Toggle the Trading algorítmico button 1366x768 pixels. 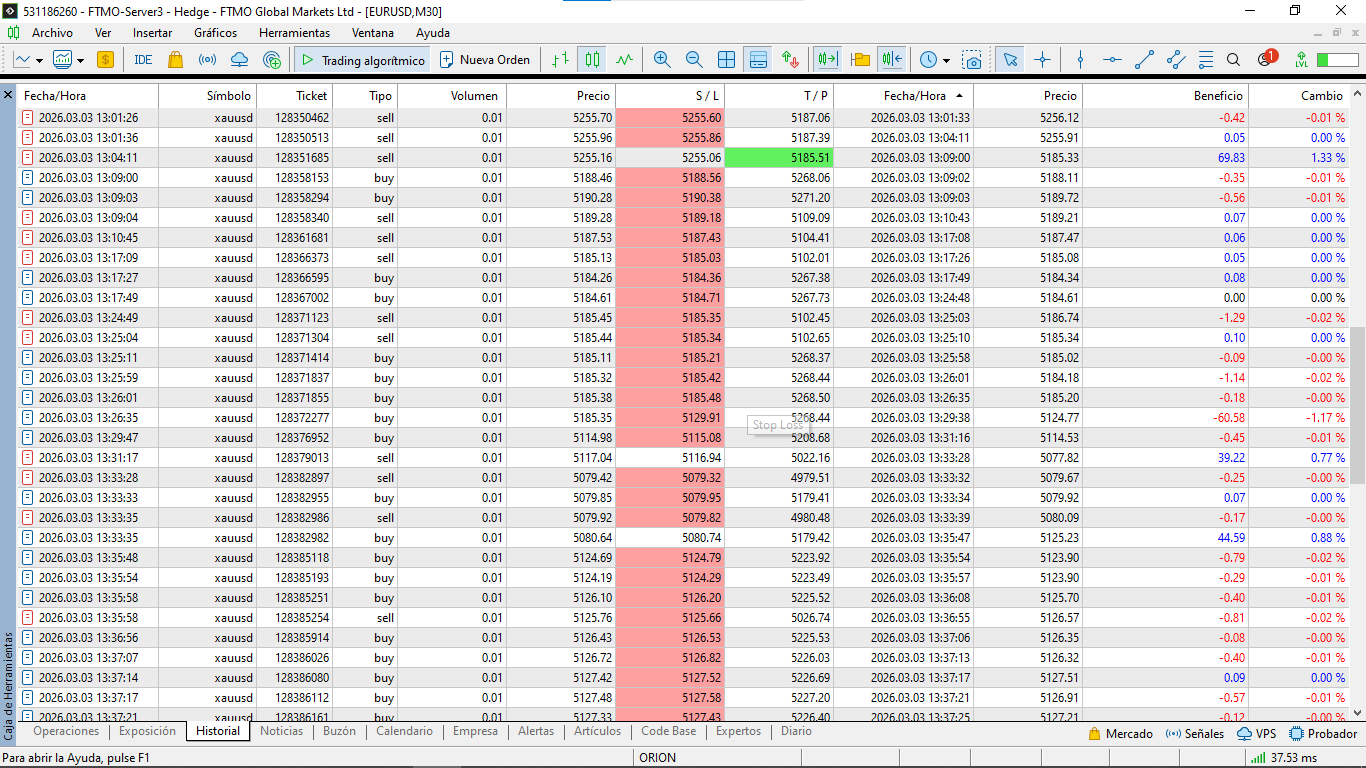(362, 60)
